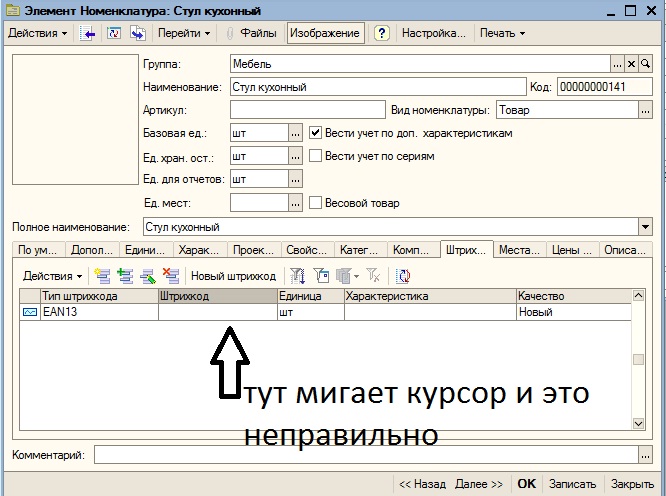Click the Новый штрихкод button
666x496 pixels.
(233, 276)
